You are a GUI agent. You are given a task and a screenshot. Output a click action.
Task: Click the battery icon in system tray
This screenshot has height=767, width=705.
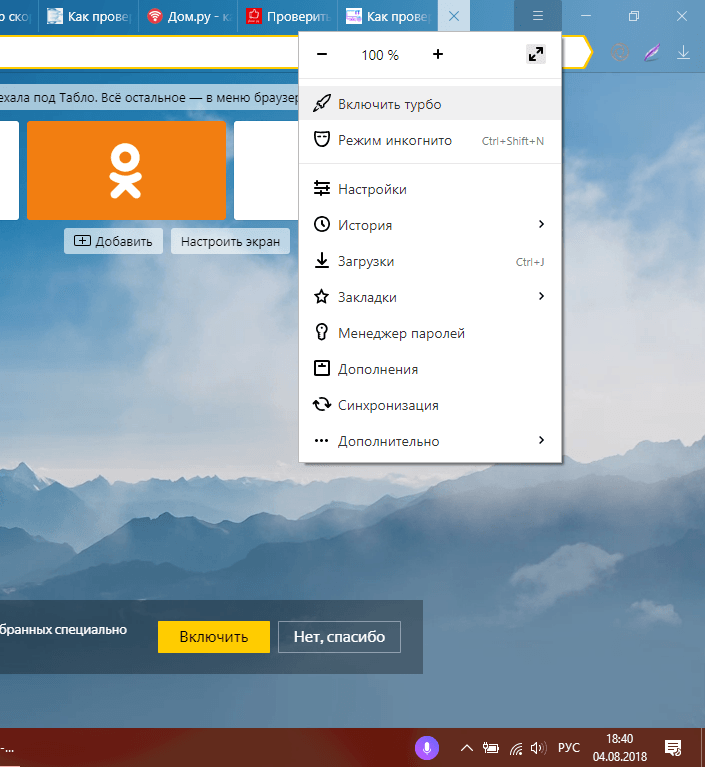[491, 748]
